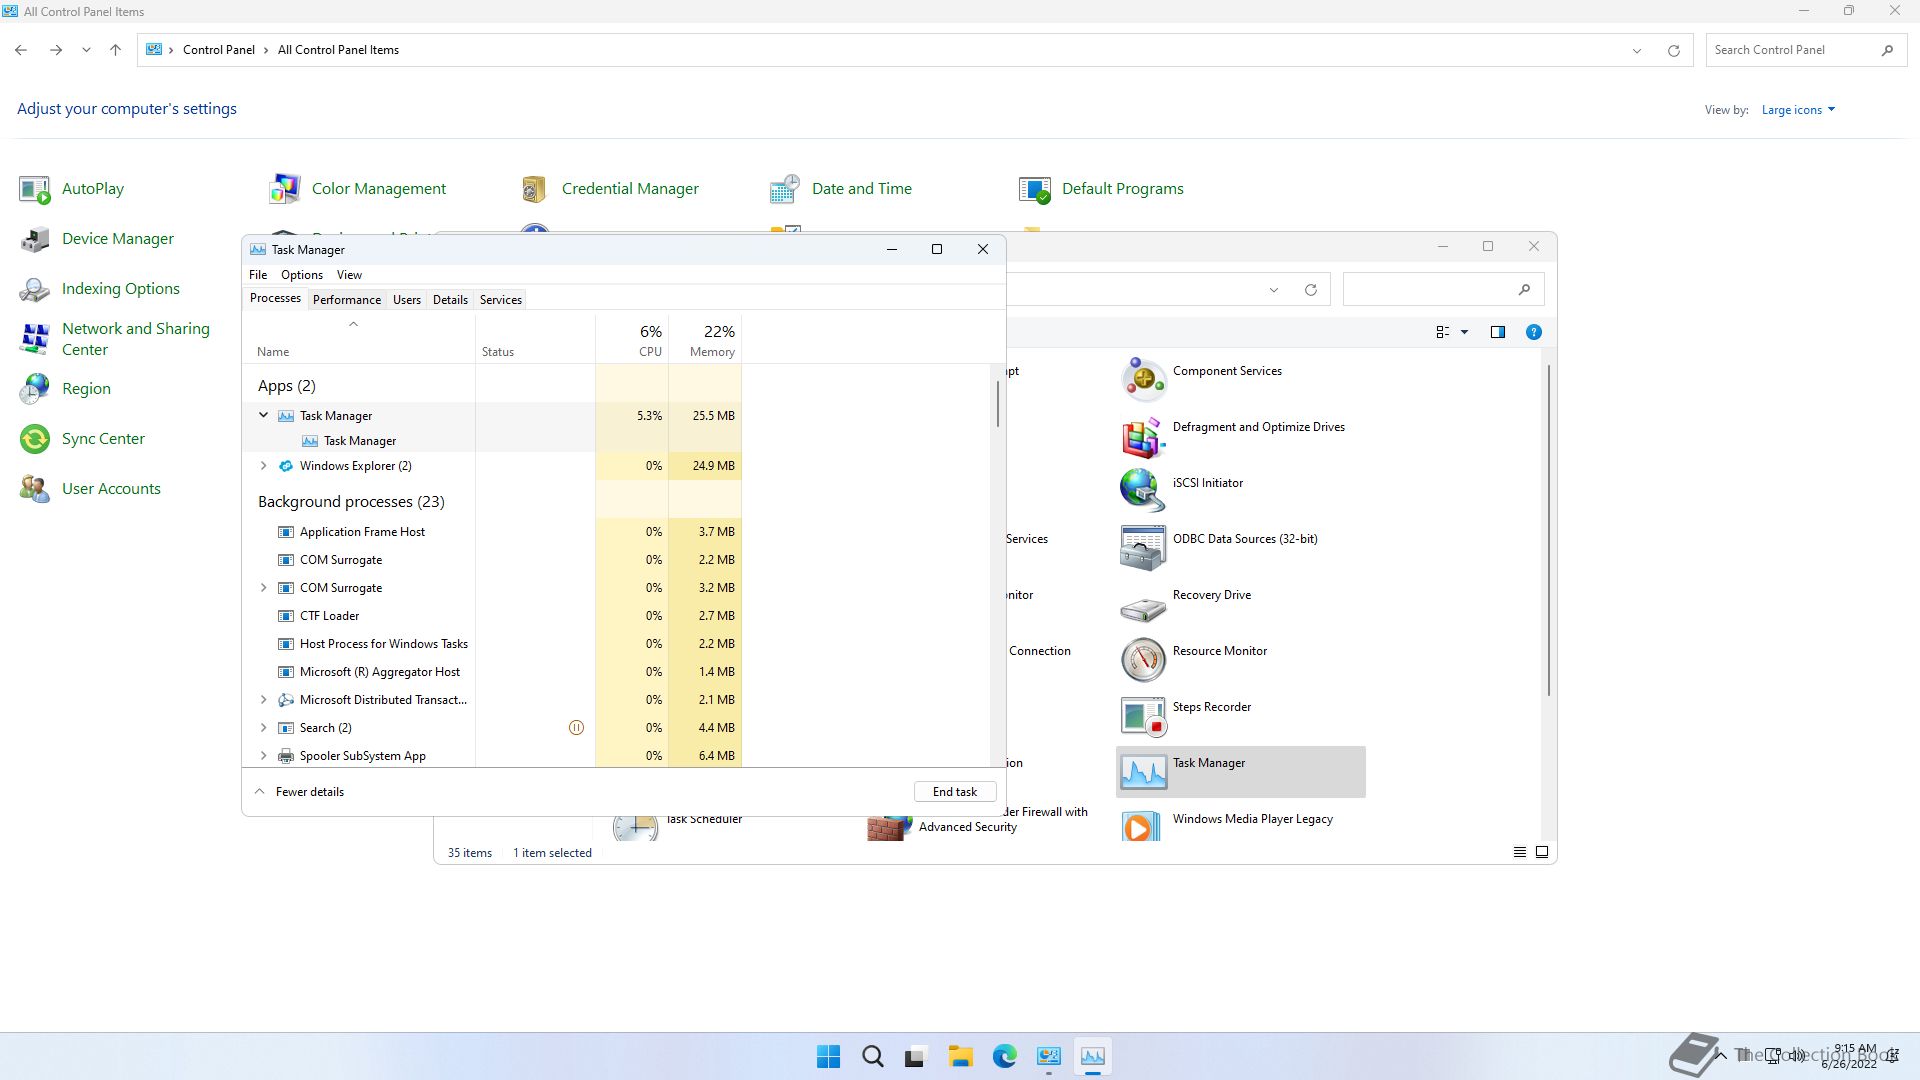Click tools window vertical scrollbar
This screenshot has width=1920, height=1080.
tap(1549, 530)
